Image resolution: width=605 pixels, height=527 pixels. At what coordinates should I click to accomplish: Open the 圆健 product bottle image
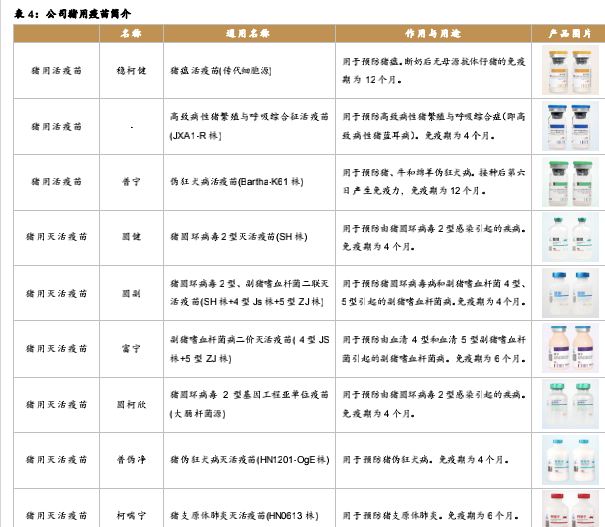click(x=570, y=237)
